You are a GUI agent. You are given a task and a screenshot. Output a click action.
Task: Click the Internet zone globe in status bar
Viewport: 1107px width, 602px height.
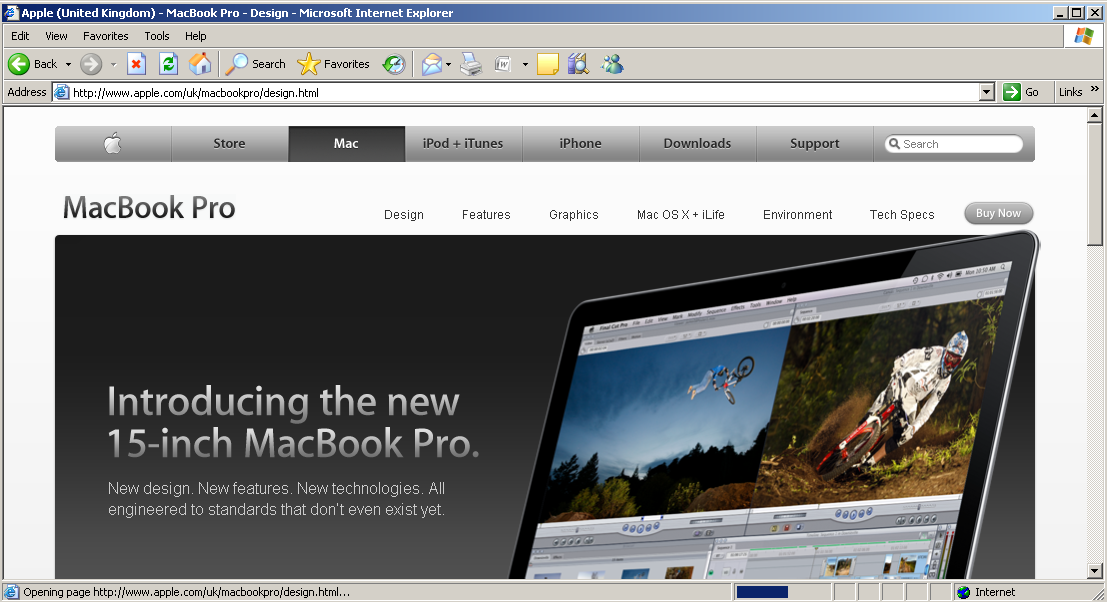point(964,592)
